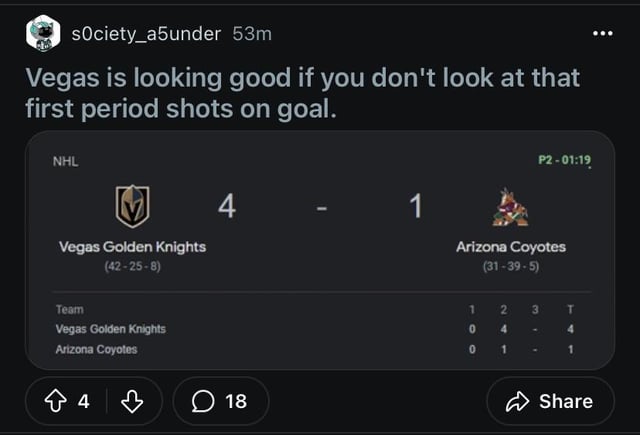640x435 pixels.
Task: Share this post
Action: point(551,401)
